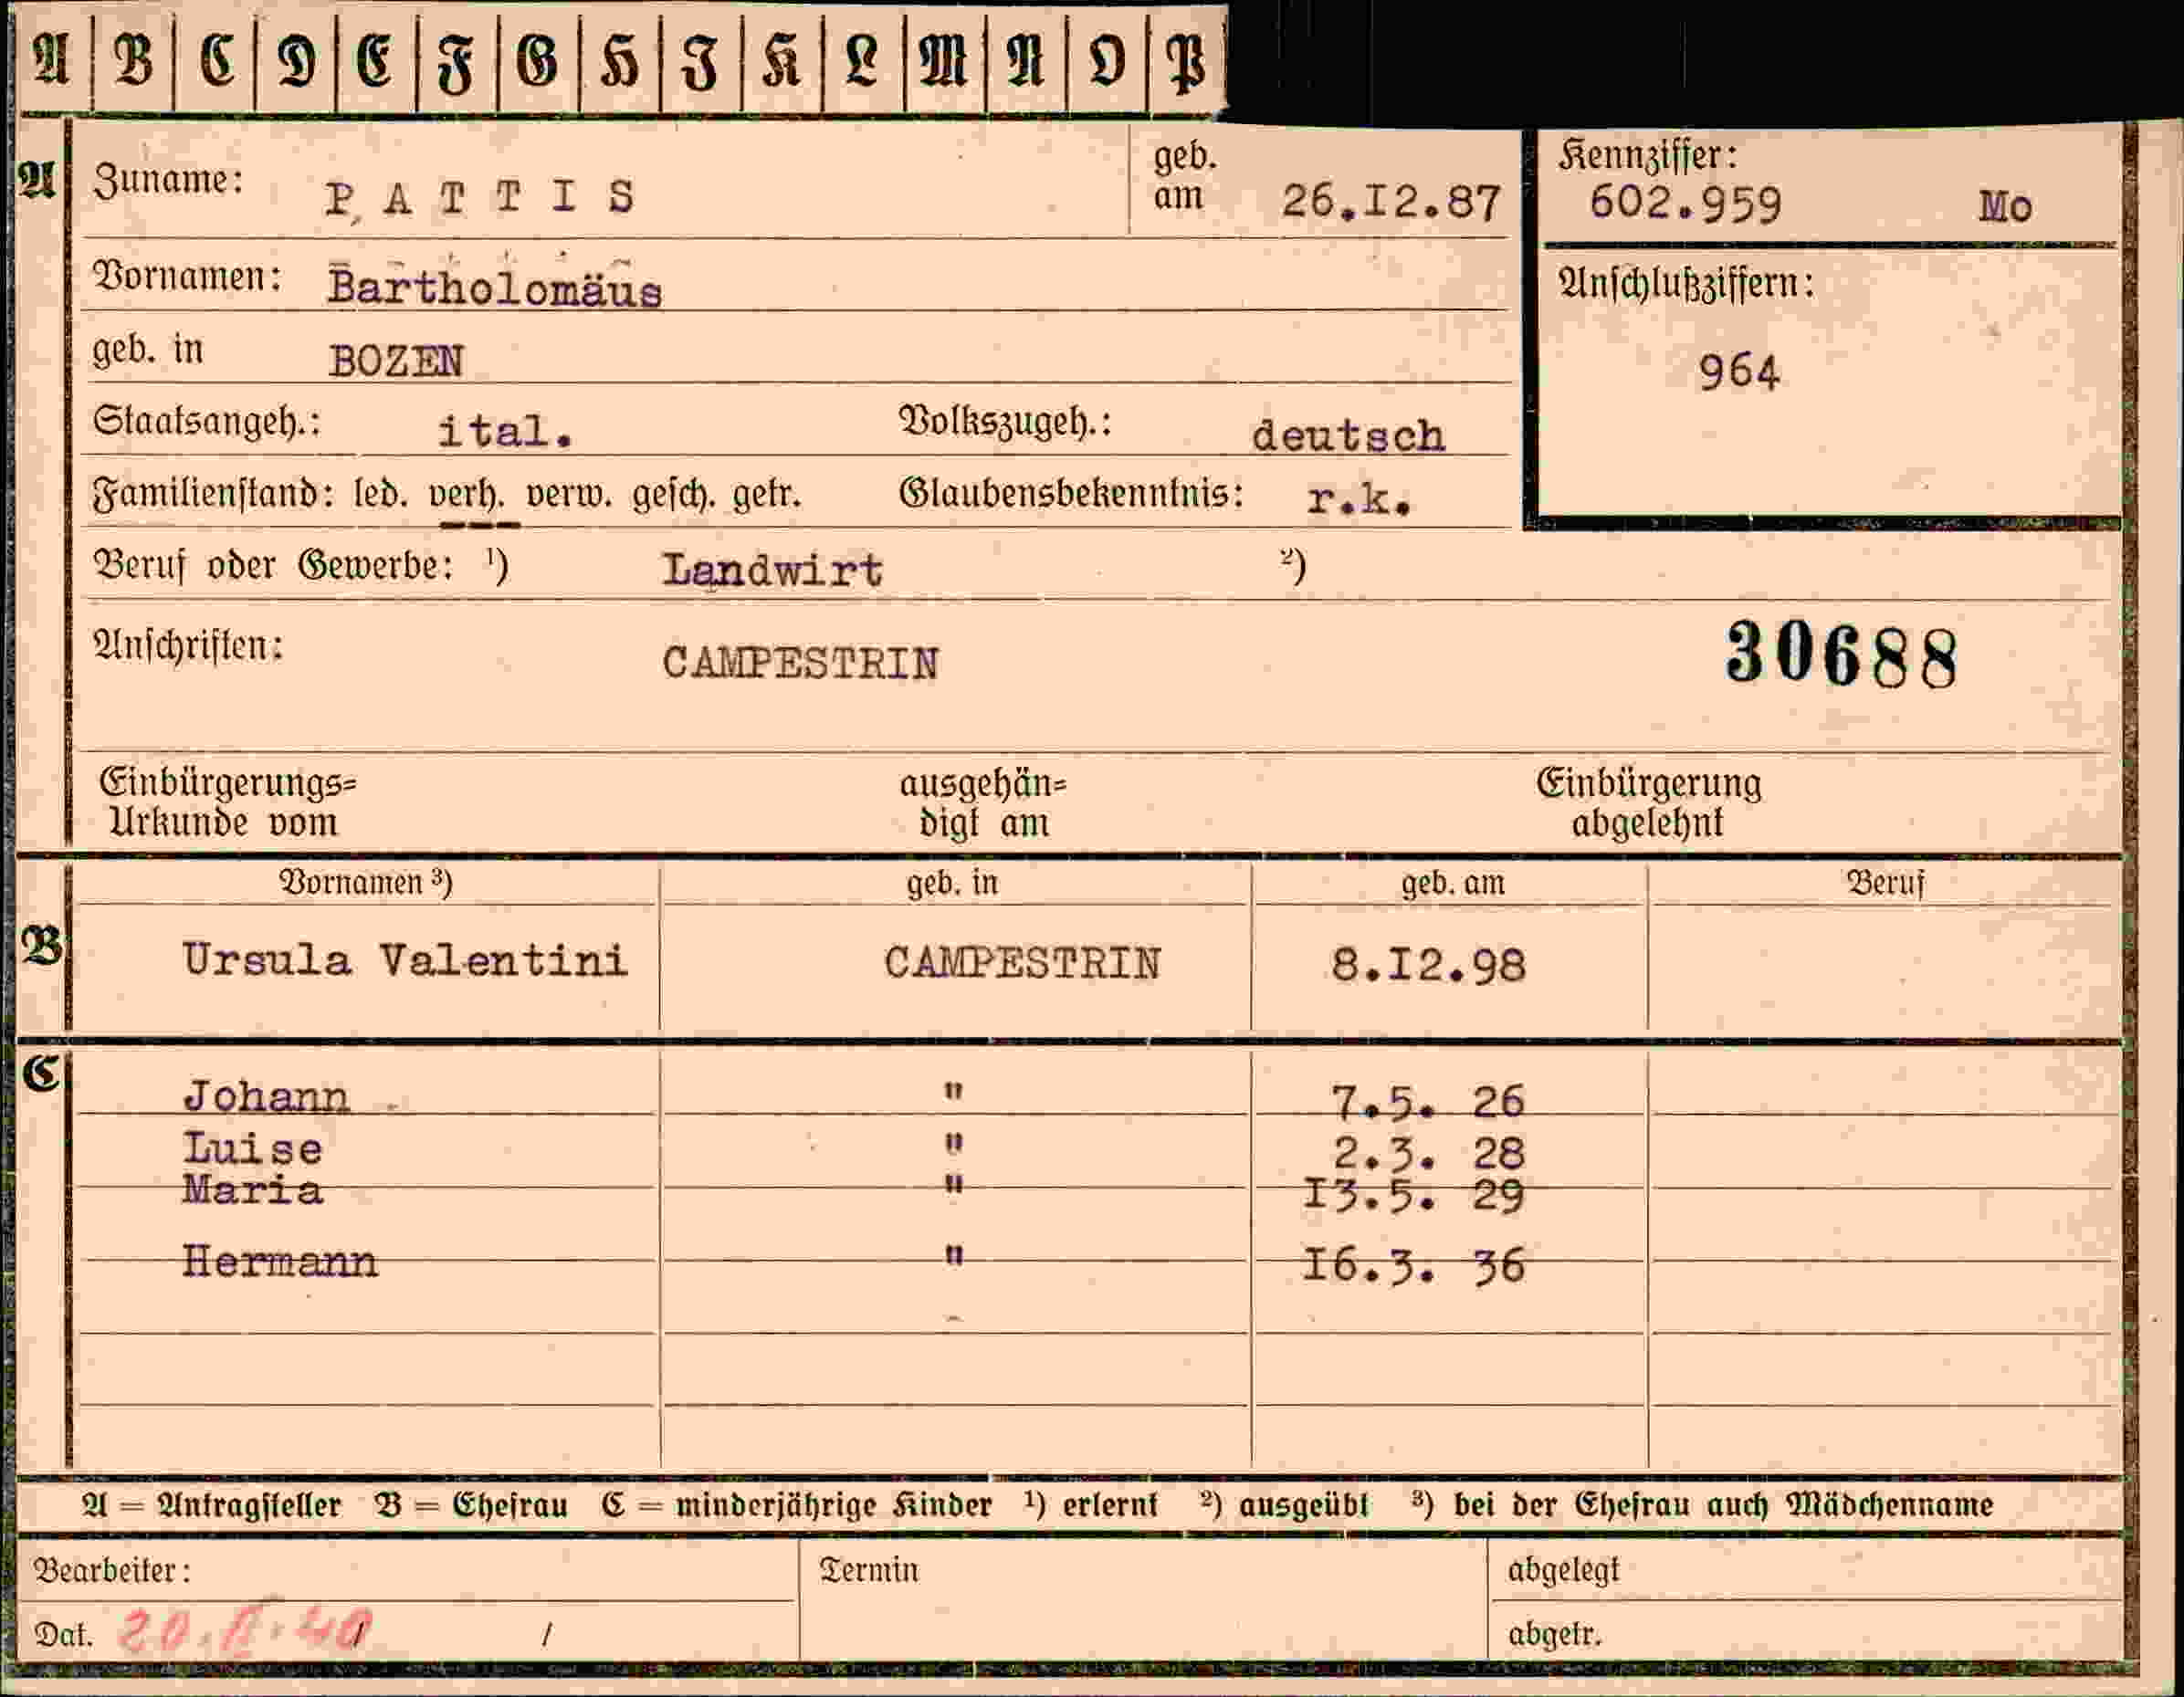Click the Volkszugeh. label
The width and height of the screenshot is (2184, 1697).
point(1005,422)
